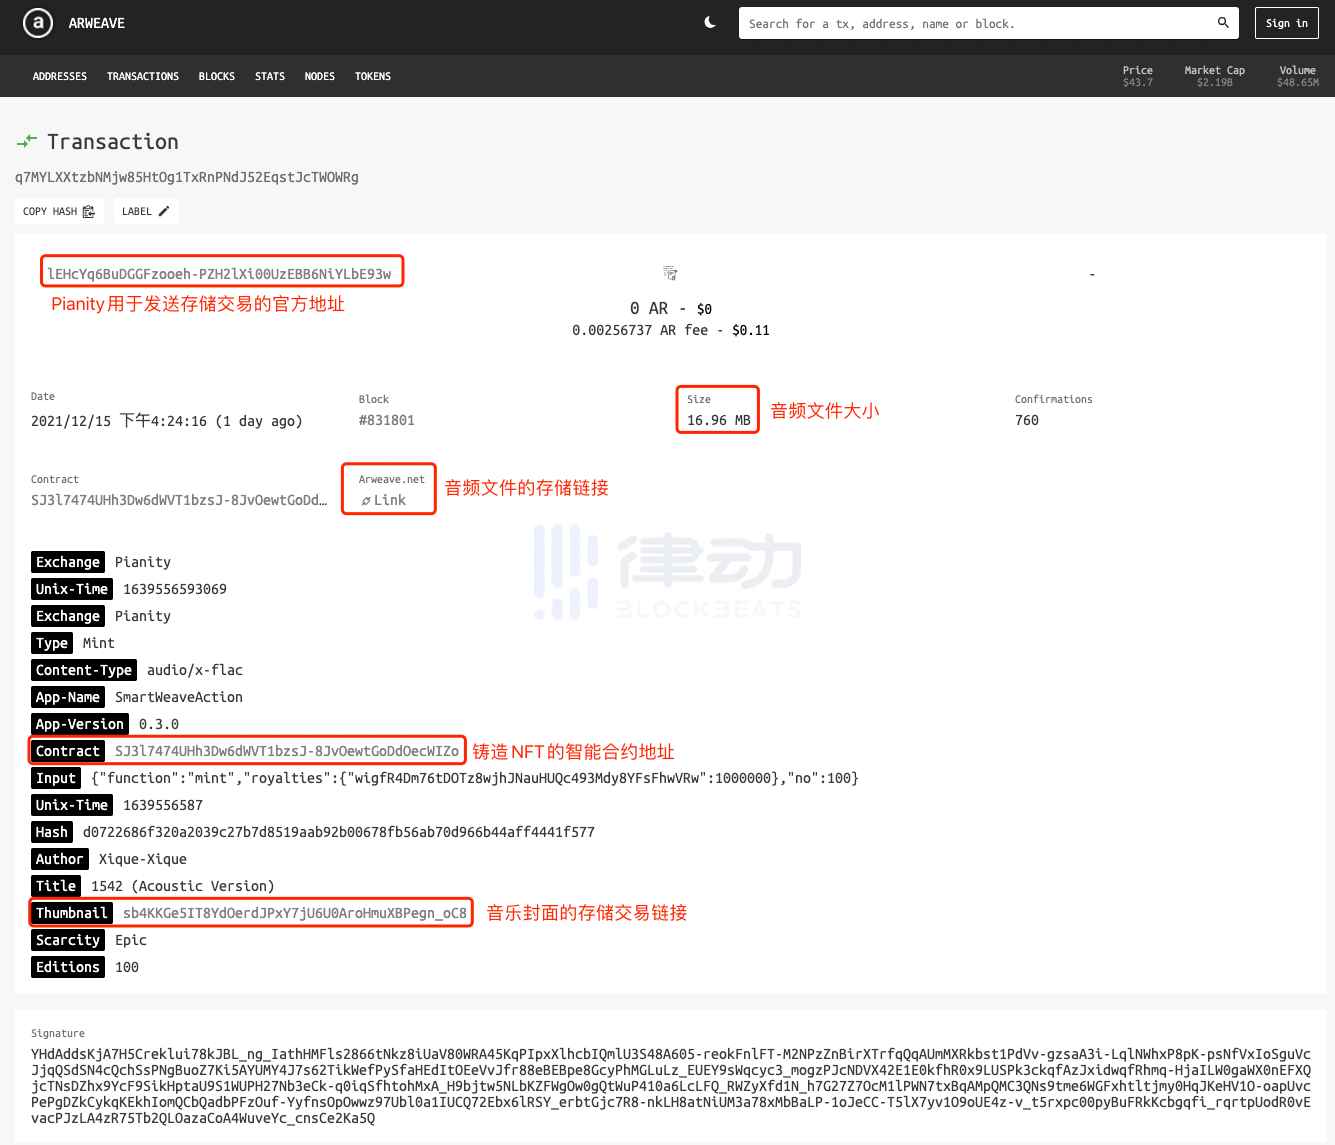Open the Stats menu
The width and height of the screenshot is (1335, 1145).
coord(270,76)
